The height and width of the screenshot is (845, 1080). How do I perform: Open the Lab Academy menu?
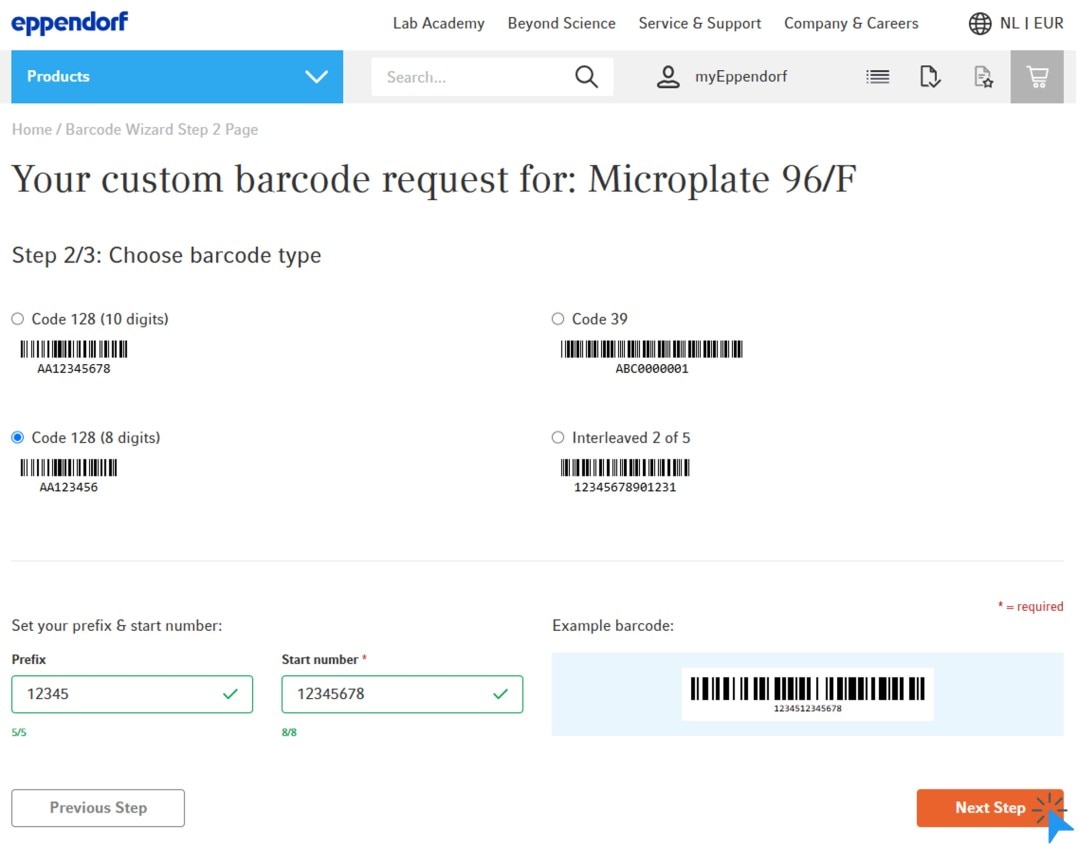[438, 24]
